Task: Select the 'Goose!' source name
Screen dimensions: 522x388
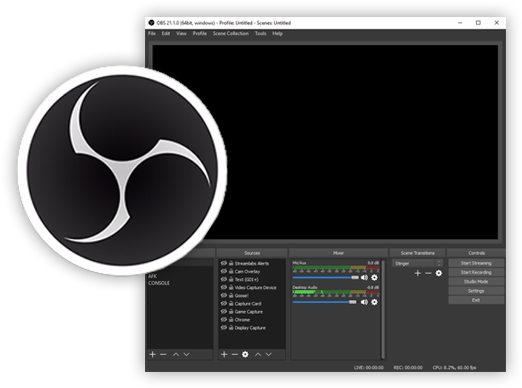Action: point(241,295)
